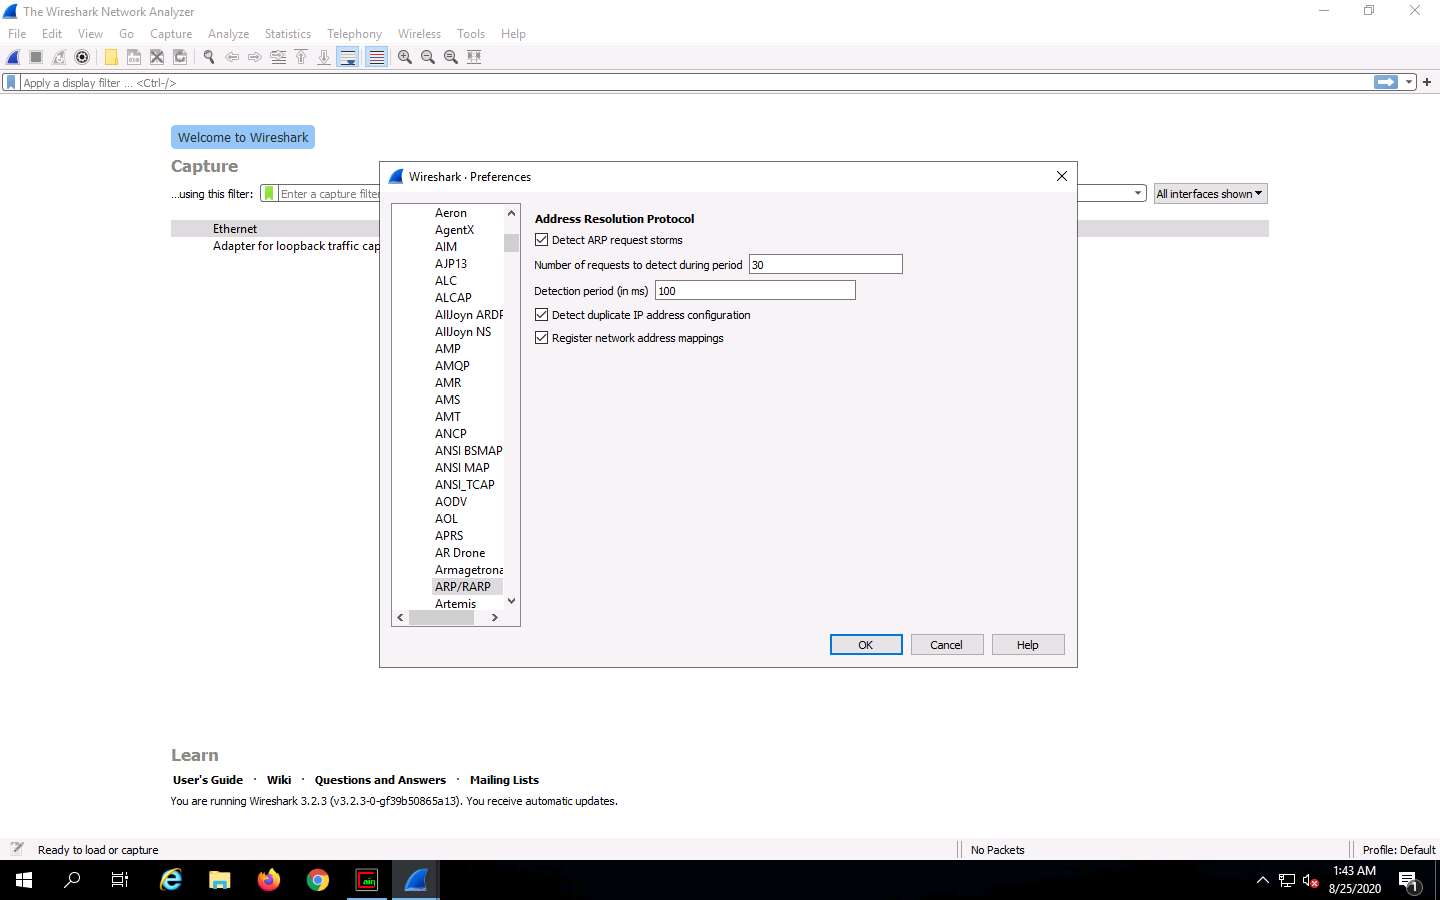Viewport: 1440px width, 900px height.
Task: Open the File menu
Action: tap(17, 33)
